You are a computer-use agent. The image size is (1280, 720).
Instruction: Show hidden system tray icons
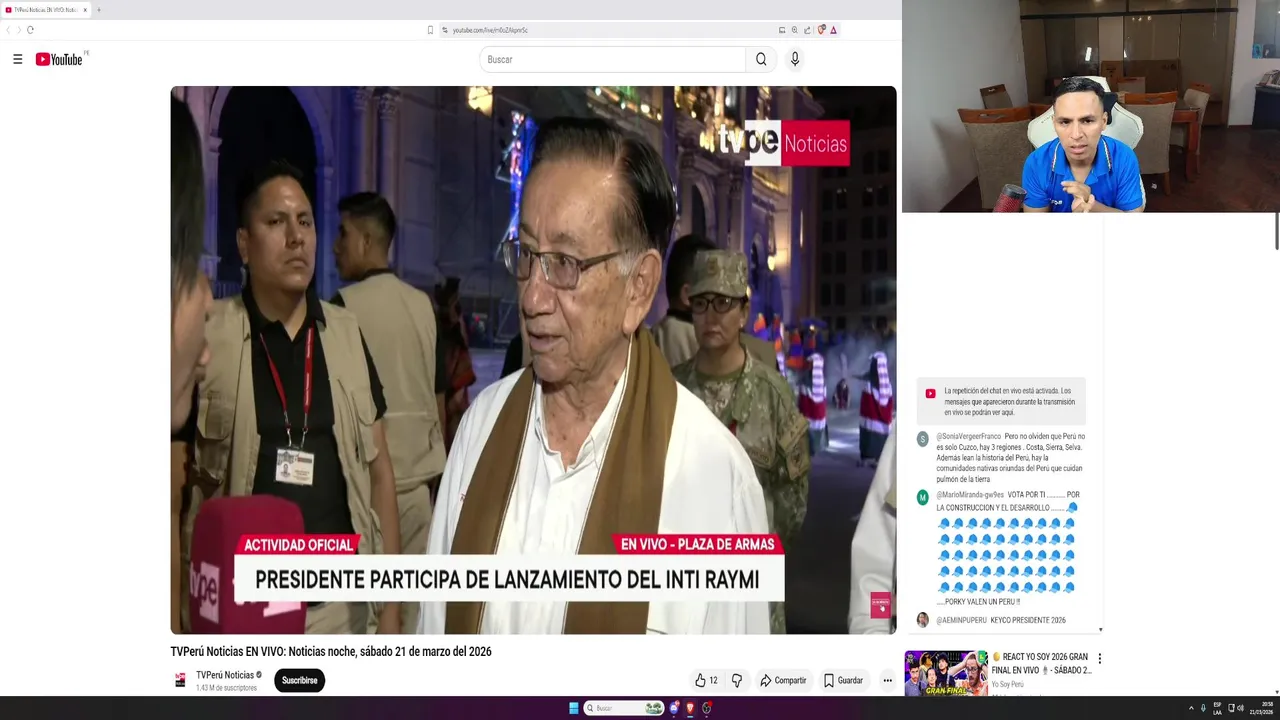click(x=1191, y=708)
